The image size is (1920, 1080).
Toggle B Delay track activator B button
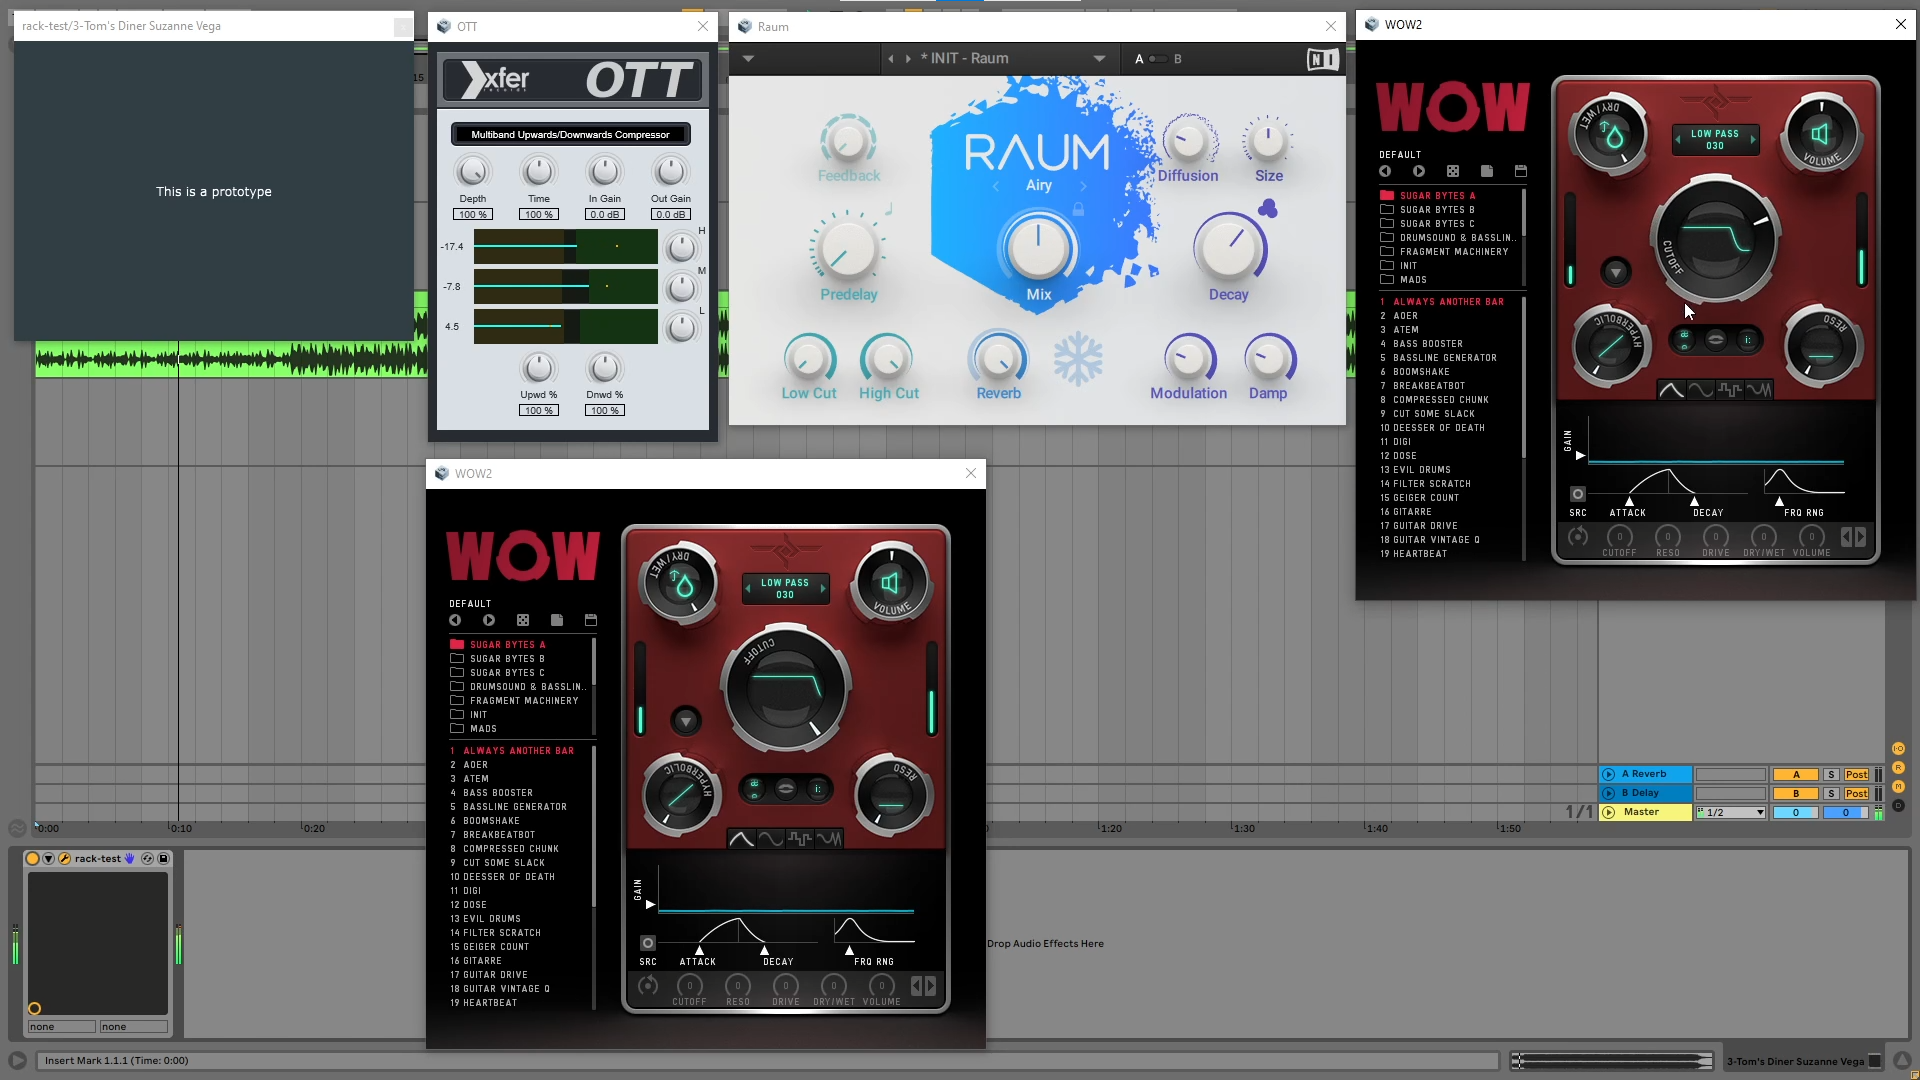[x=1796, y=794]
